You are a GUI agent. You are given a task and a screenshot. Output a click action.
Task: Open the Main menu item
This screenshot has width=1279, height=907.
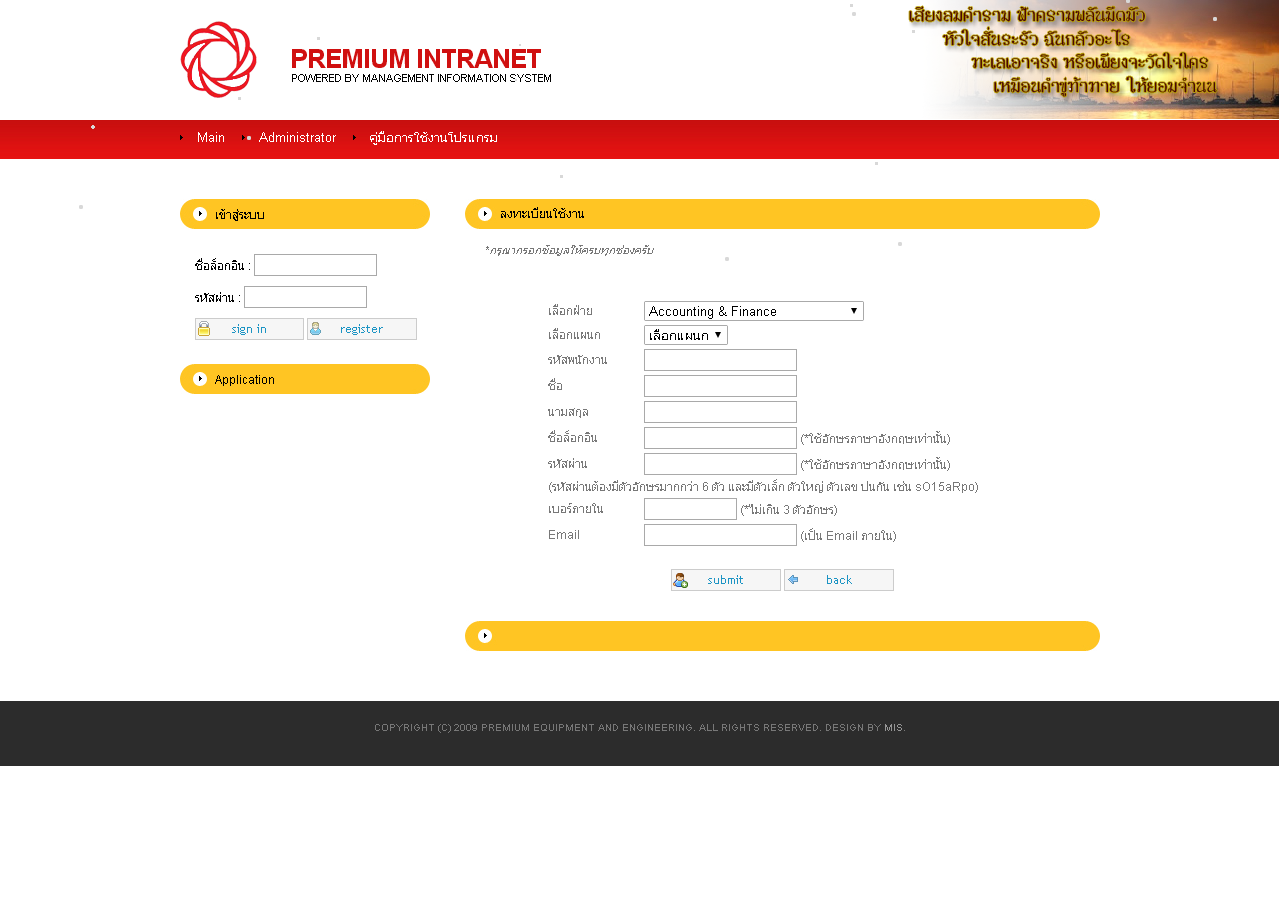point(210,138)
